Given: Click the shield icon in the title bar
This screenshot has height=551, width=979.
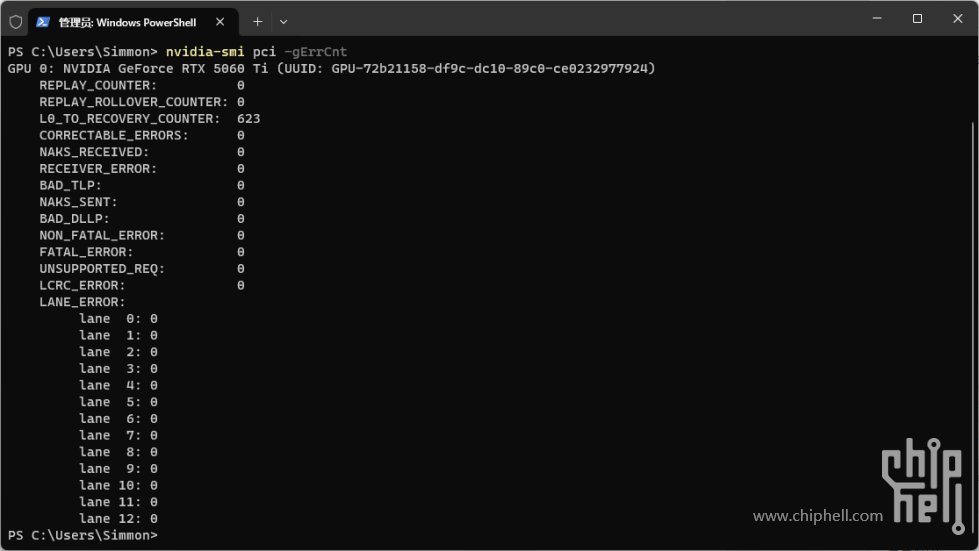Looking at the screenshot, I should point(16,22).
